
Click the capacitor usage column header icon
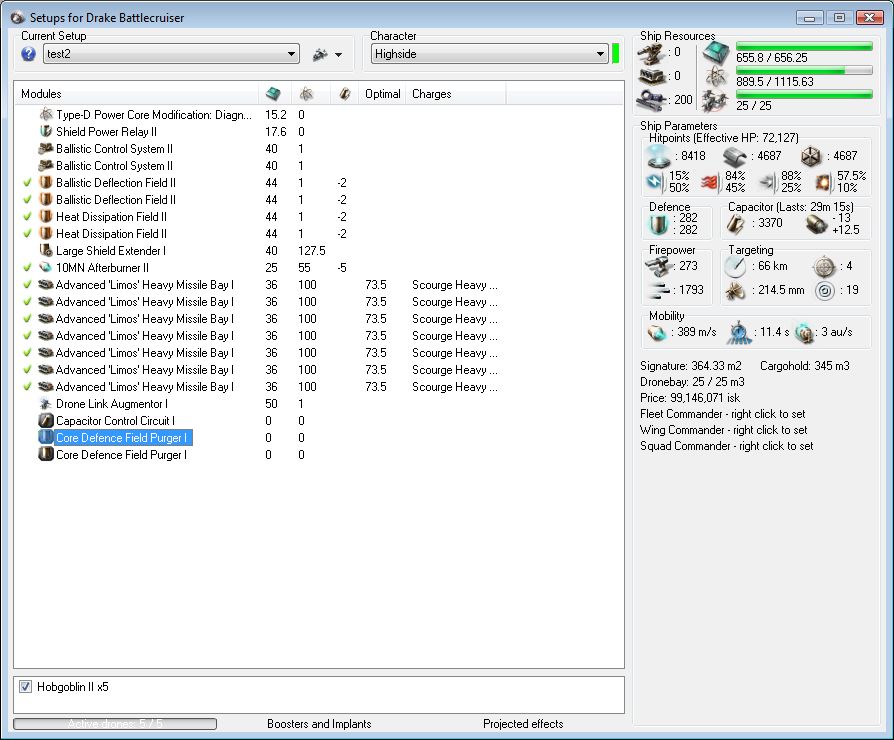(344, 93)
